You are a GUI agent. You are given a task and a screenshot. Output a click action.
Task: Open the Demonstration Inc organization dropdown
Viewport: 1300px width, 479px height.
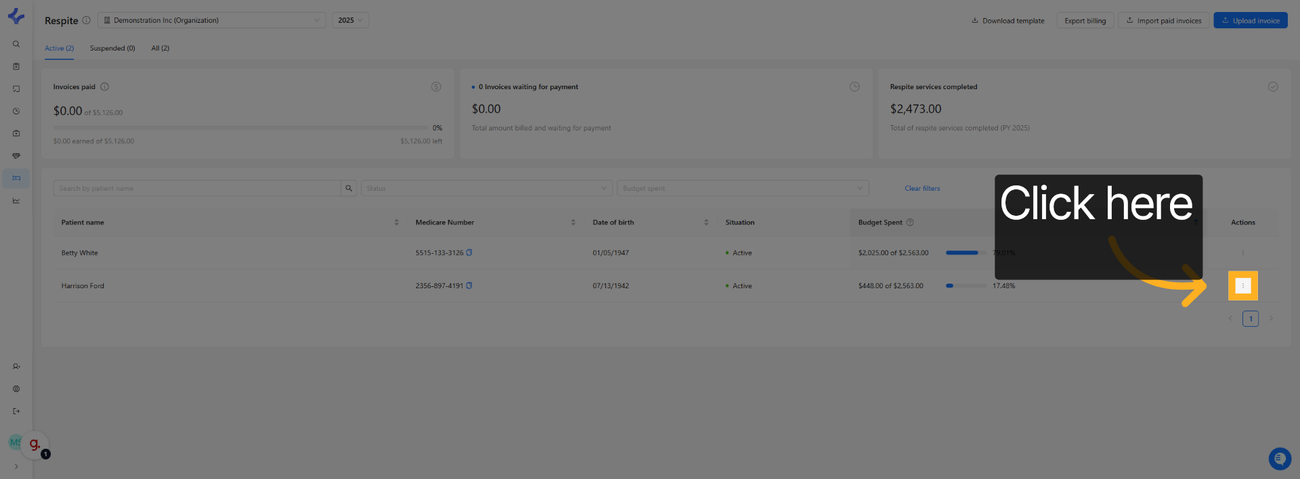coord(211,20)
